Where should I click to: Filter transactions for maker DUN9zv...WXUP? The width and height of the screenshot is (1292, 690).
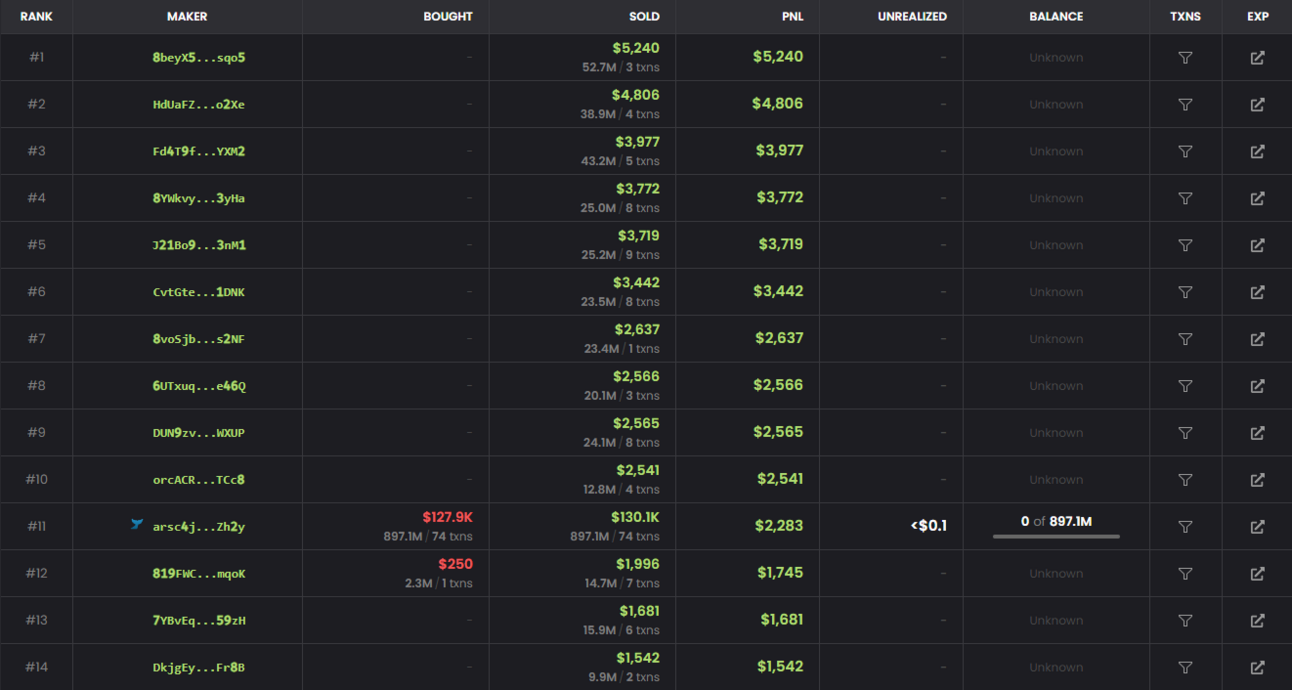1185,432
